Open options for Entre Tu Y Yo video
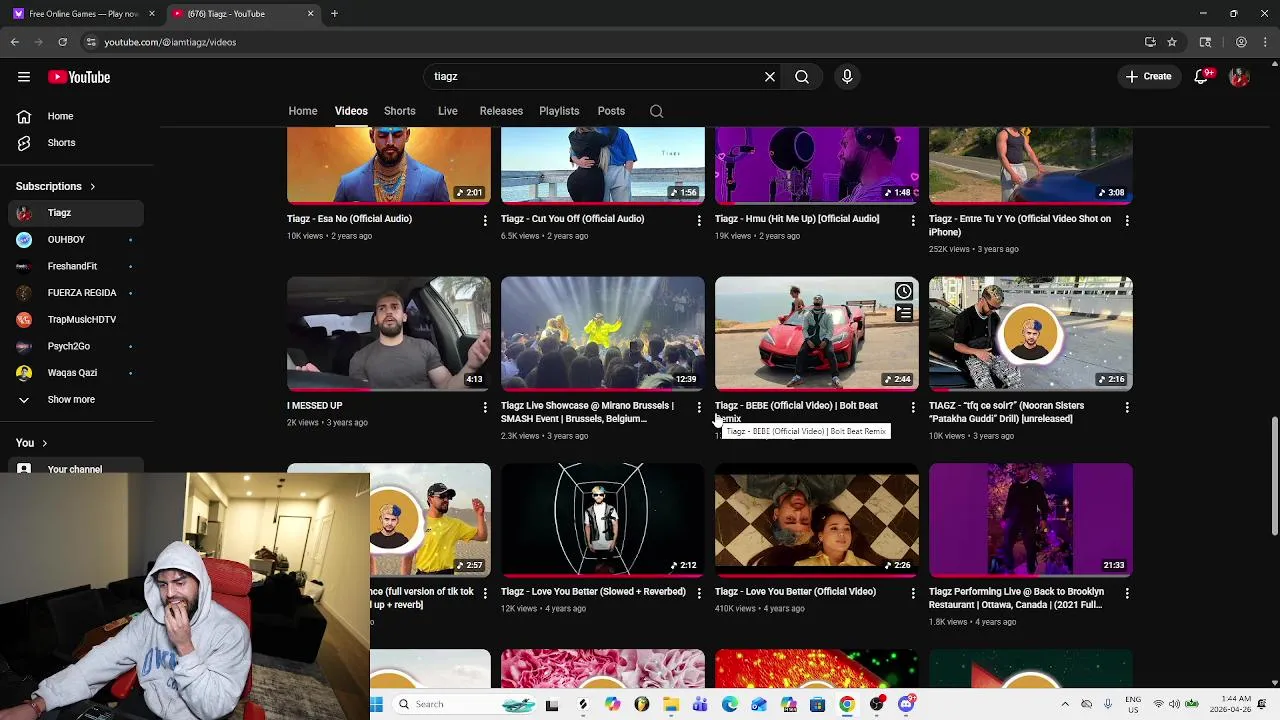The image size is (1280, 720). [x=1127, y=220]
